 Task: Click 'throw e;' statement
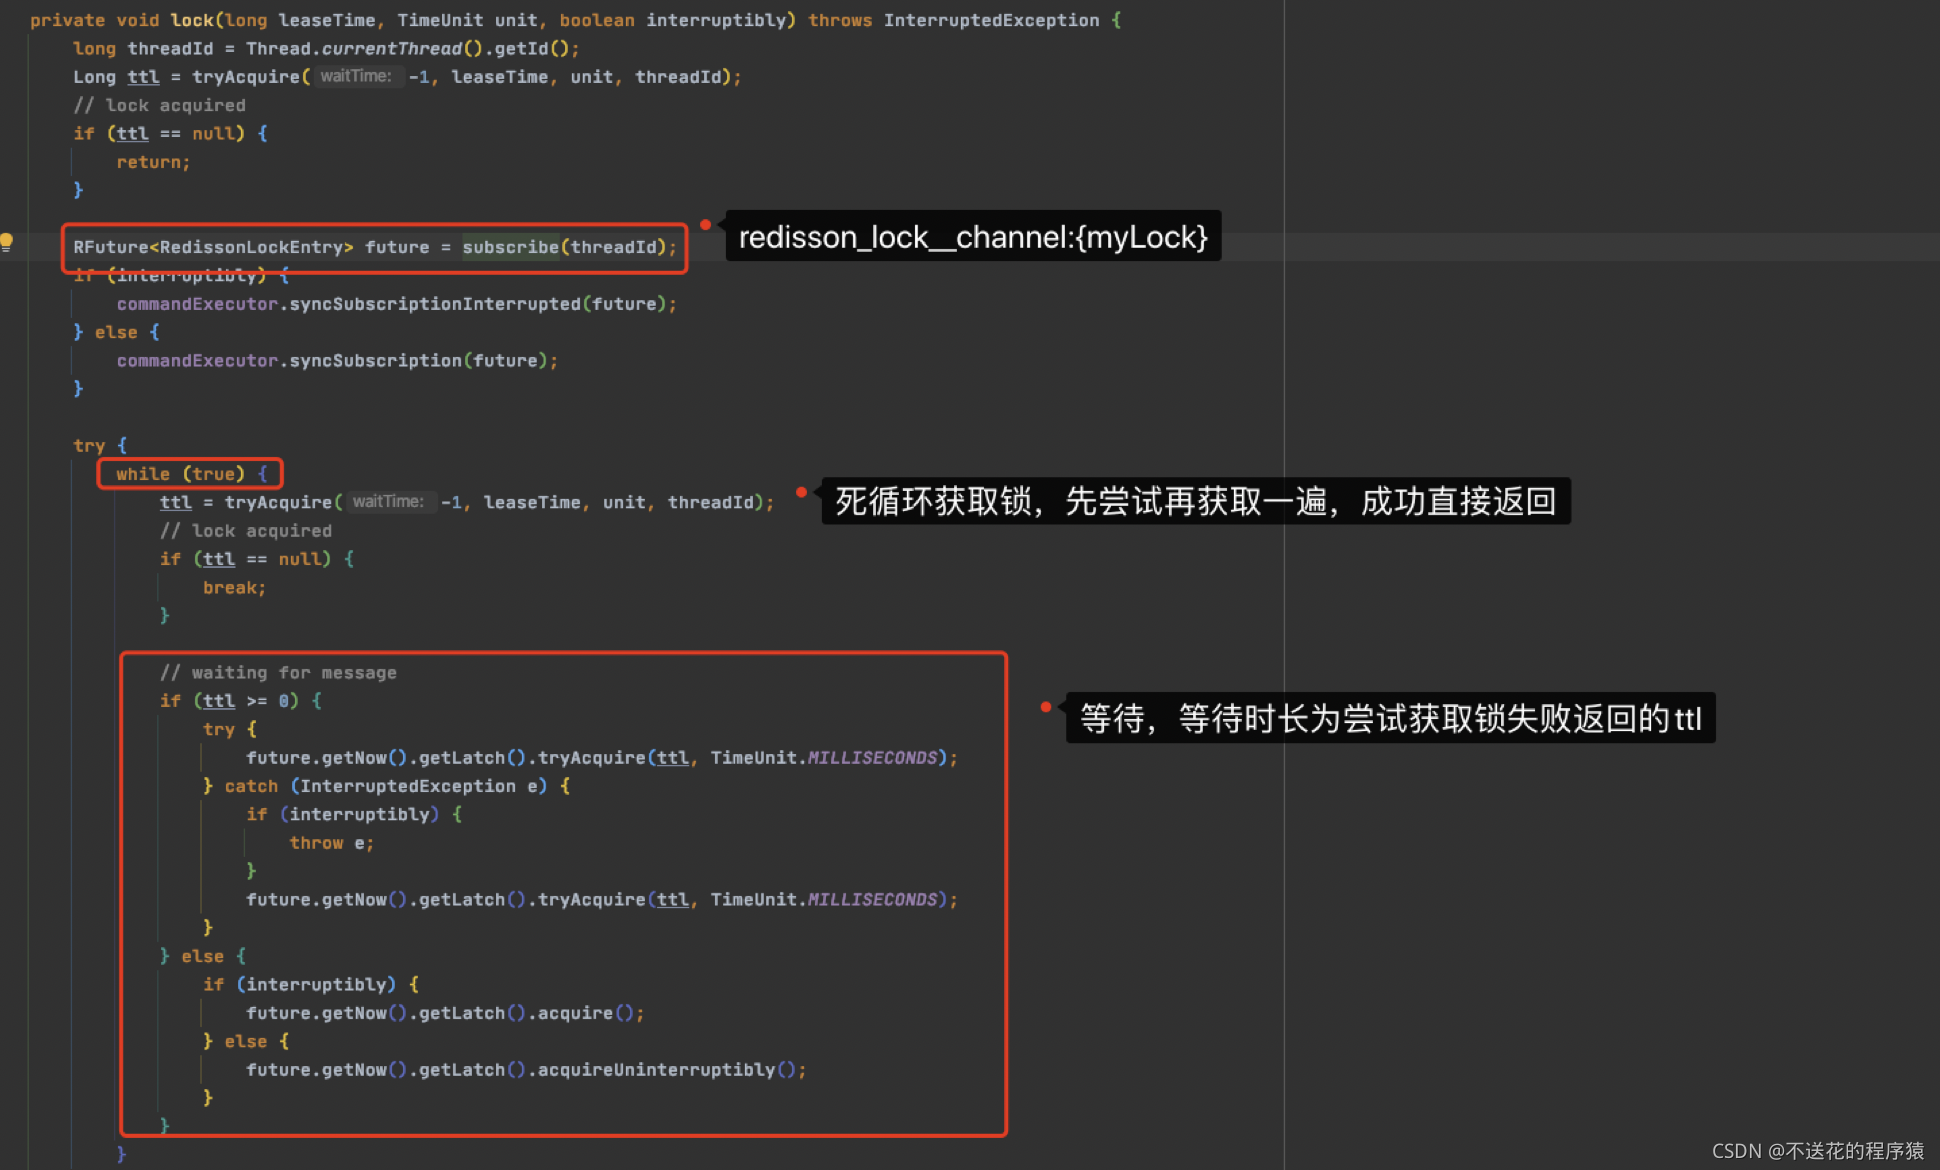tap(332, 843)
